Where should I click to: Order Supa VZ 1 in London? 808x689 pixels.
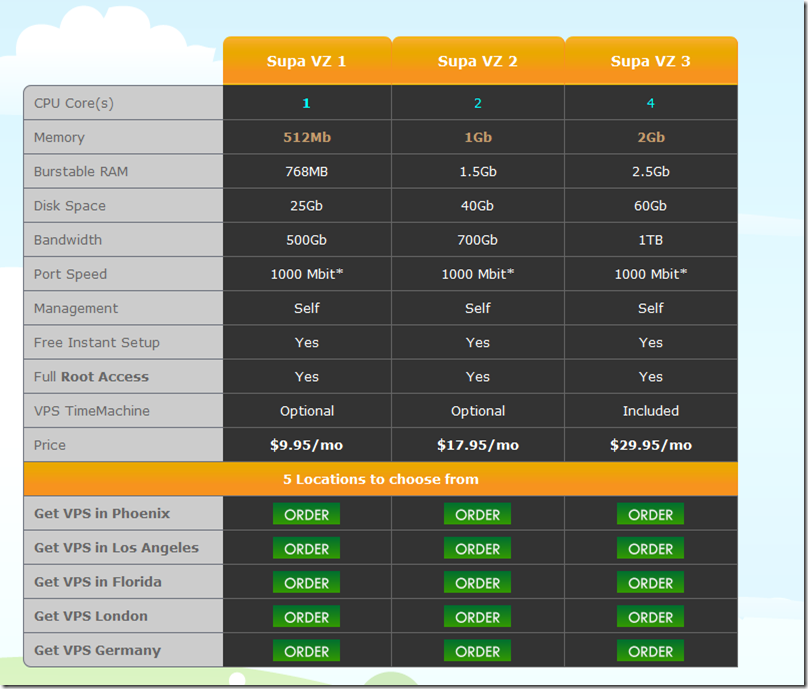point(306,616)
